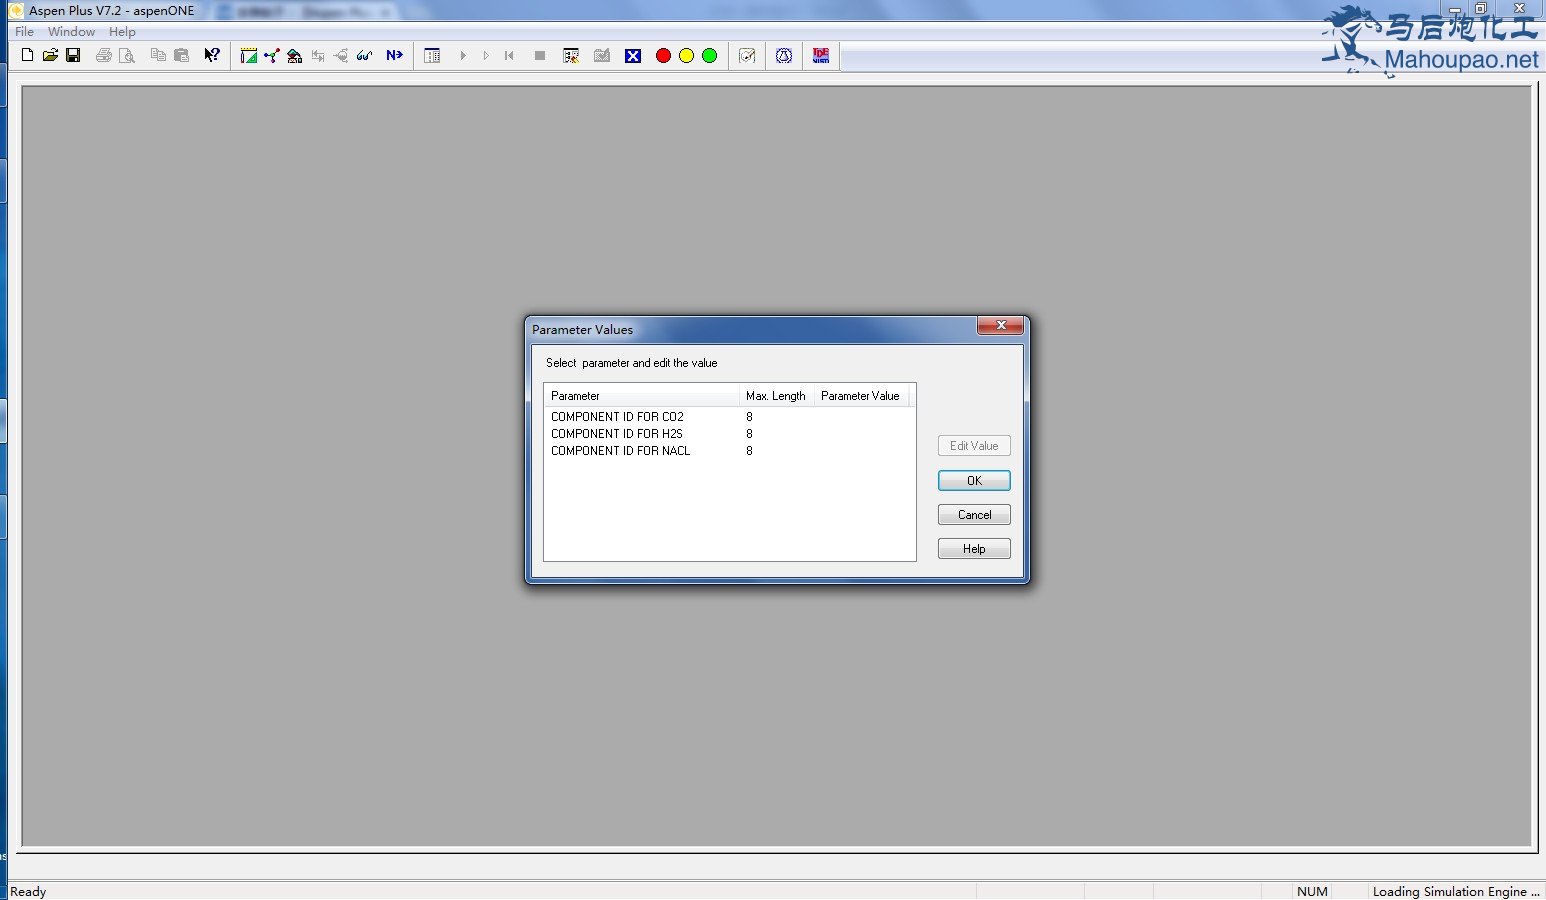
Task: Open the Help menu
Action: point(122,32)
